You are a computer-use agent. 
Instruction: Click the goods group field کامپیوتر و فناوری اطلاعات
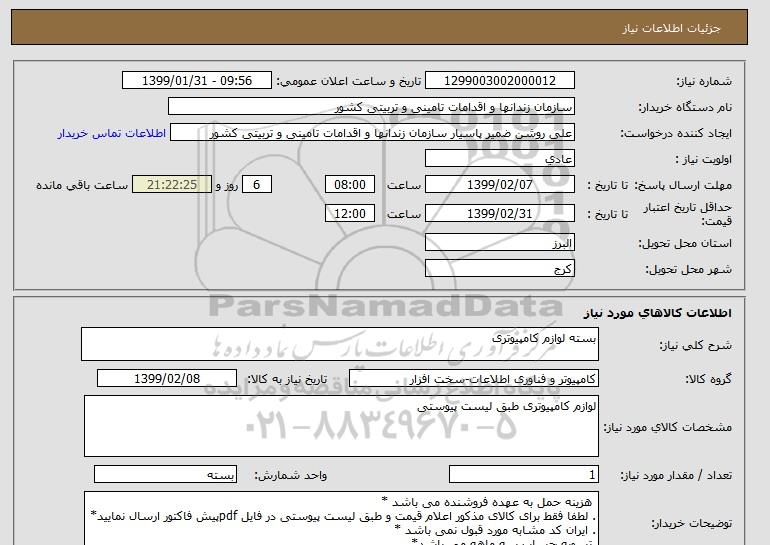[474, 379]
